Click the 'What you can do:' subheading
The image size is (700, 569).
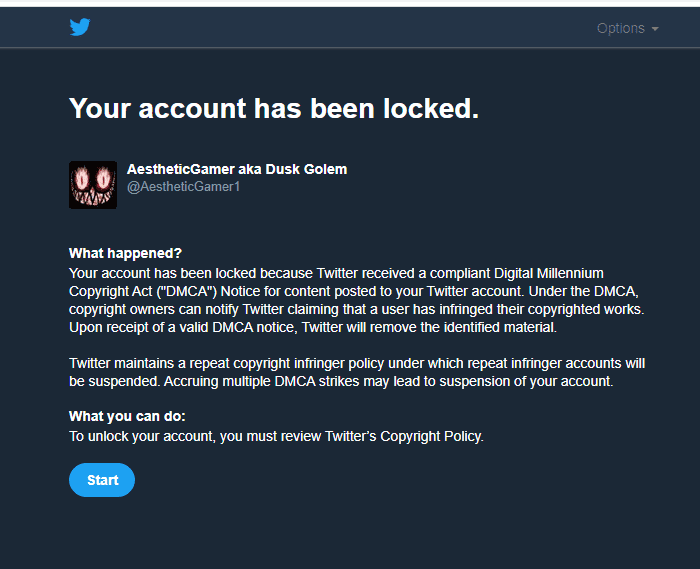coord(127,416)
